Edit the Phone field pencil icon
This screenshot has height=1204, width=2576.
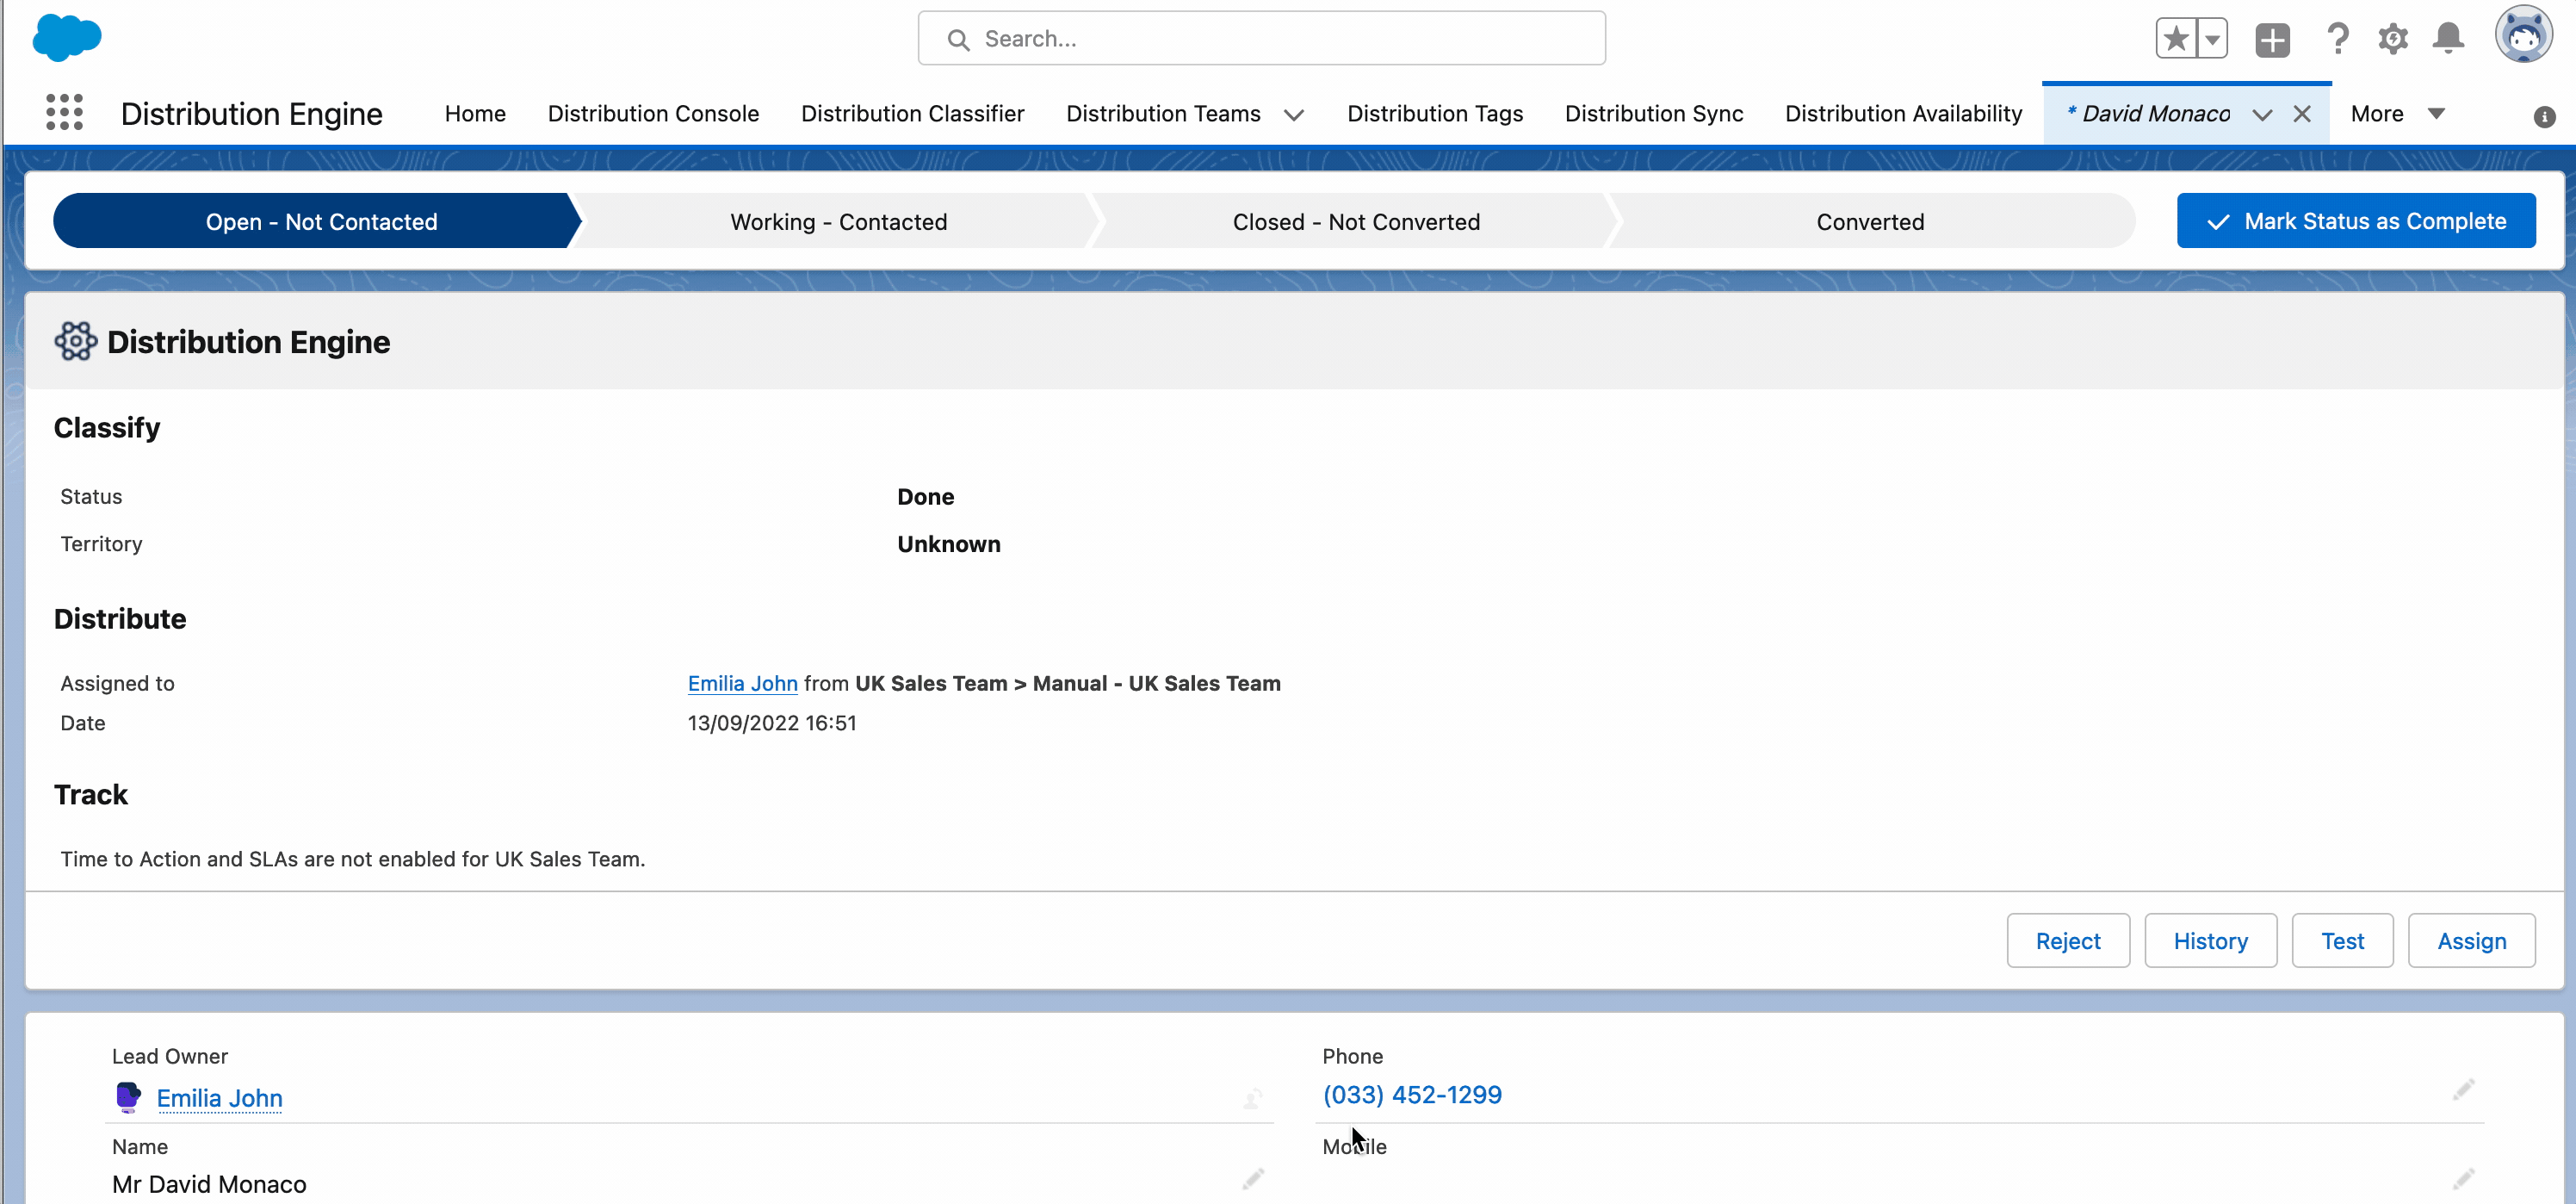(x=2463, y=1089)
